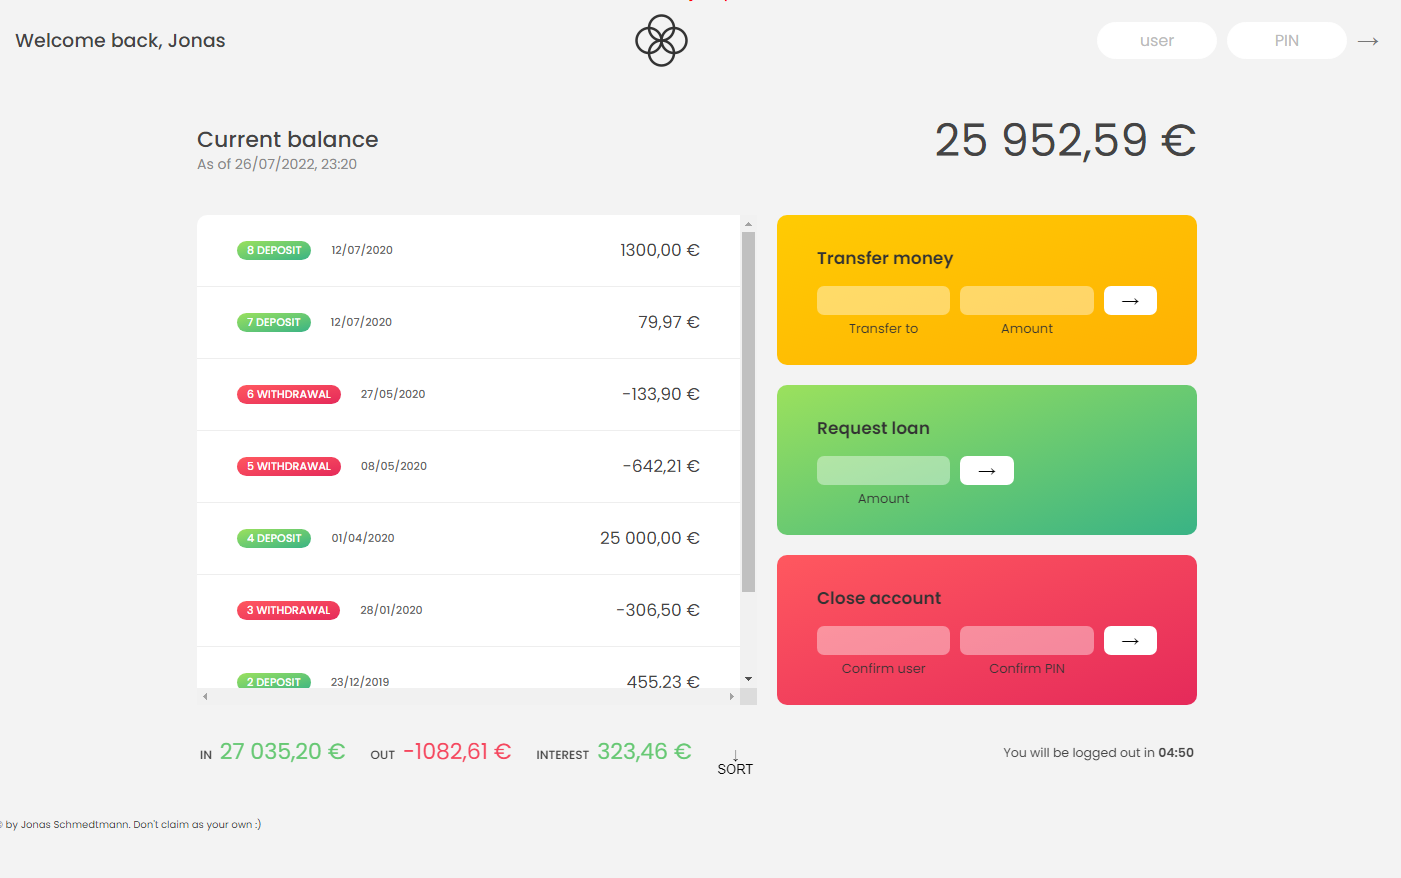This screenshot has width=1401, height=878.
Task: Click the IN summary value 27 035,20 €
Action: tap(283, 752)
